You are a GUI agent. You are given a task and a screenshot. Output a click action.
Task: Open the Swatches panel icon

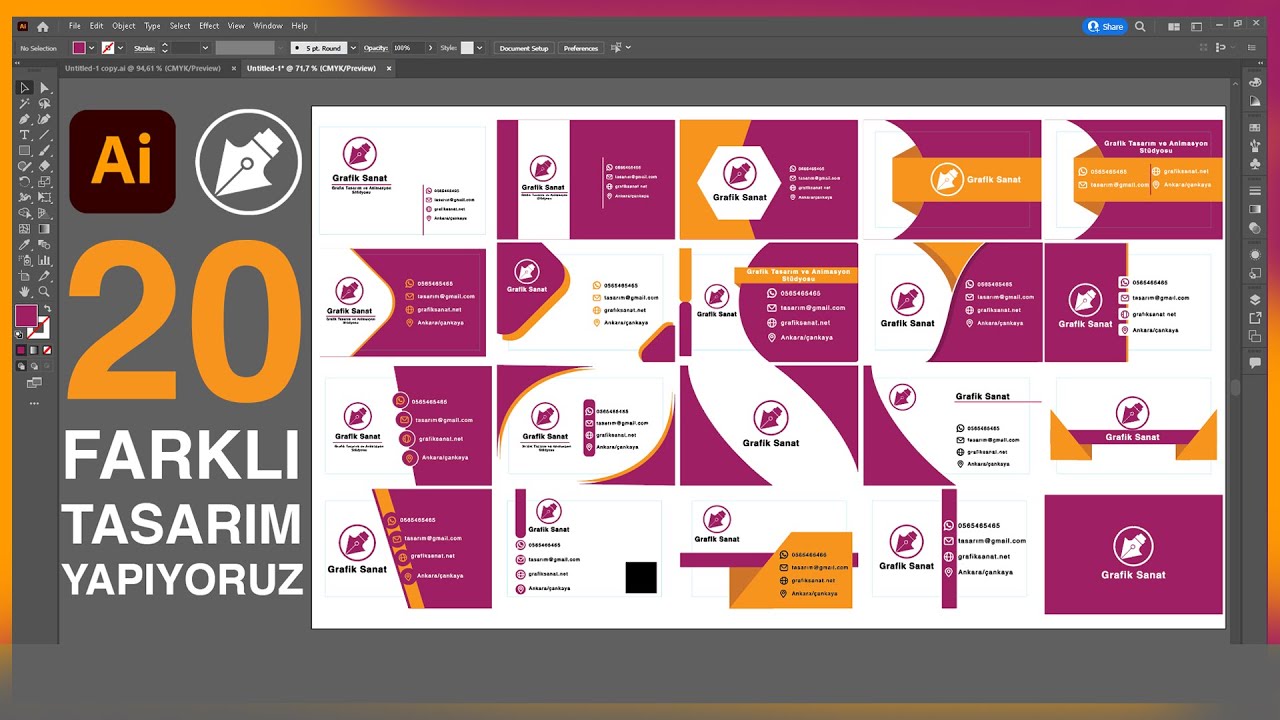[x=1255, y=127]
